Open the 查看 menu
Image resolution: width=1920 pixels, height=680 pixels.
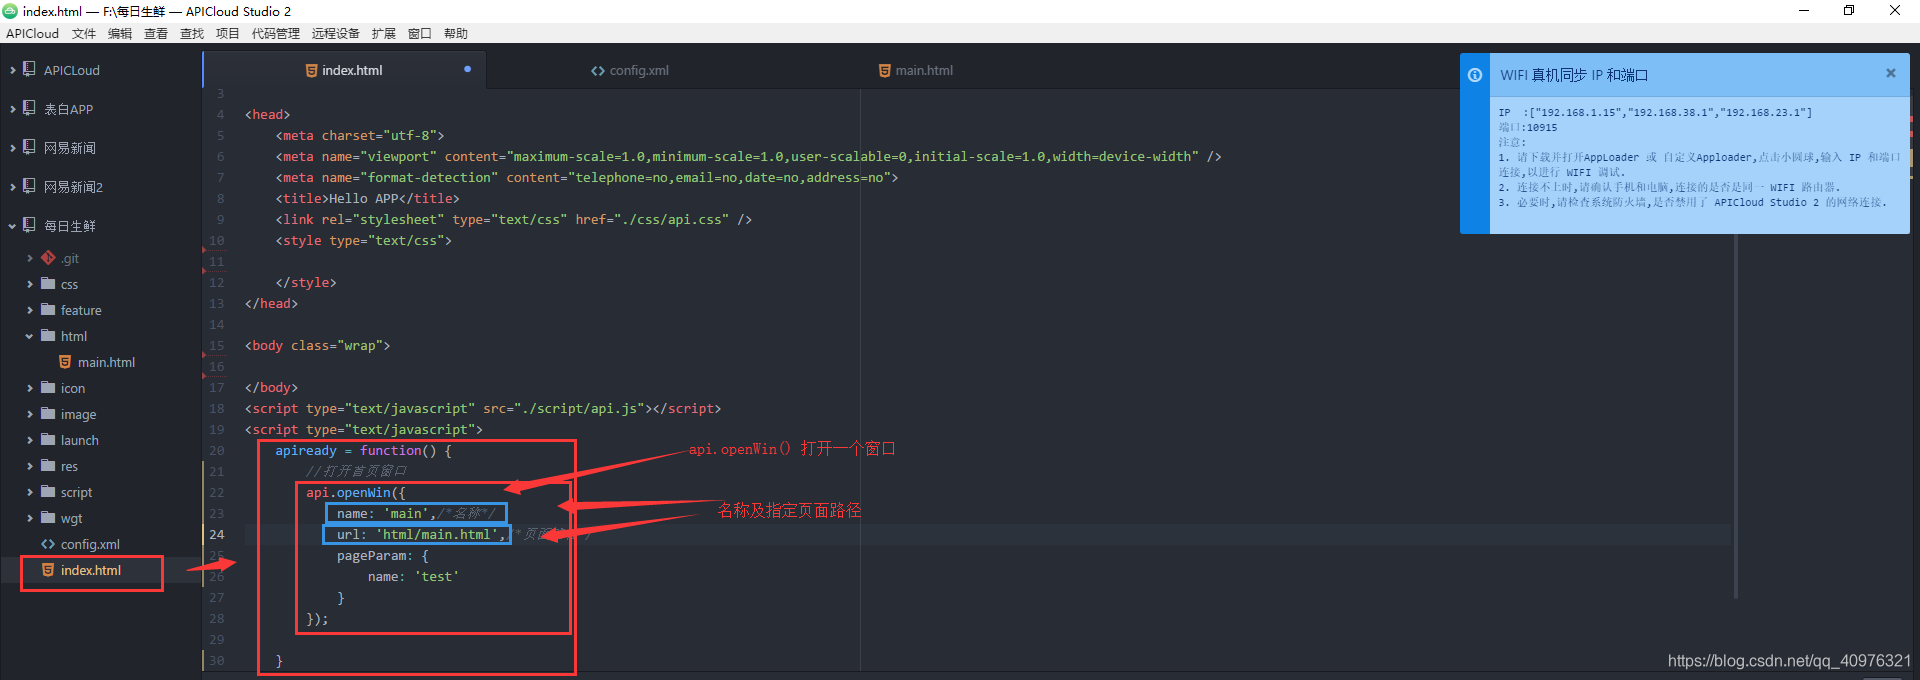coord(156,33)
